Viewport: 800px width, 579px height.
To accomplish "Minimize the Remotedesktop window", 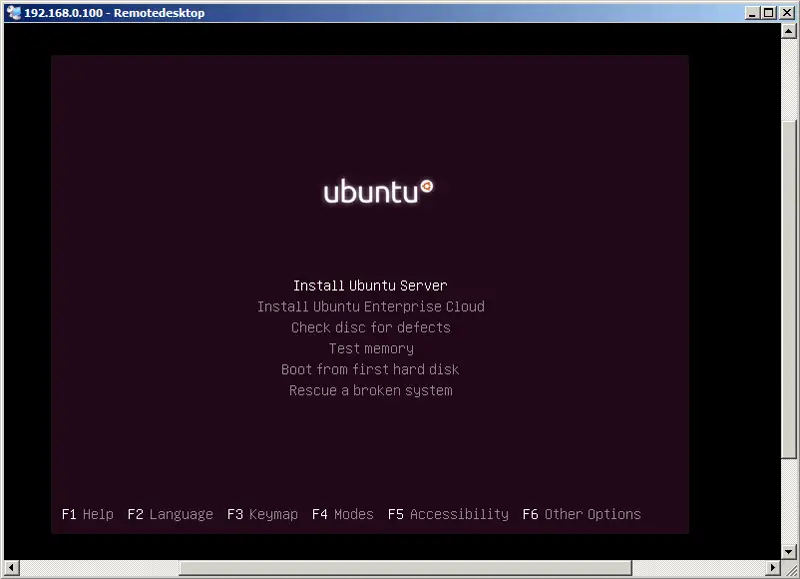I will (x=752, y=13).
